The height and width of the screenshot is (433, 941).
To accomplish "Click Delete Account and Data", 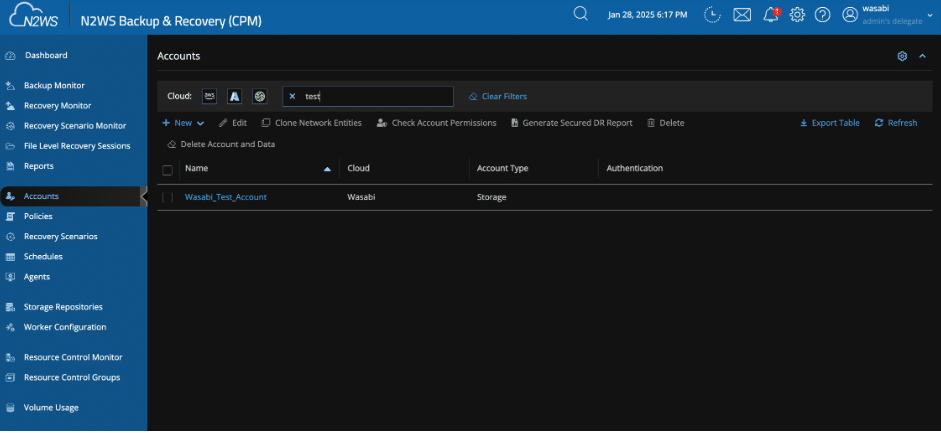I will 221,145.
